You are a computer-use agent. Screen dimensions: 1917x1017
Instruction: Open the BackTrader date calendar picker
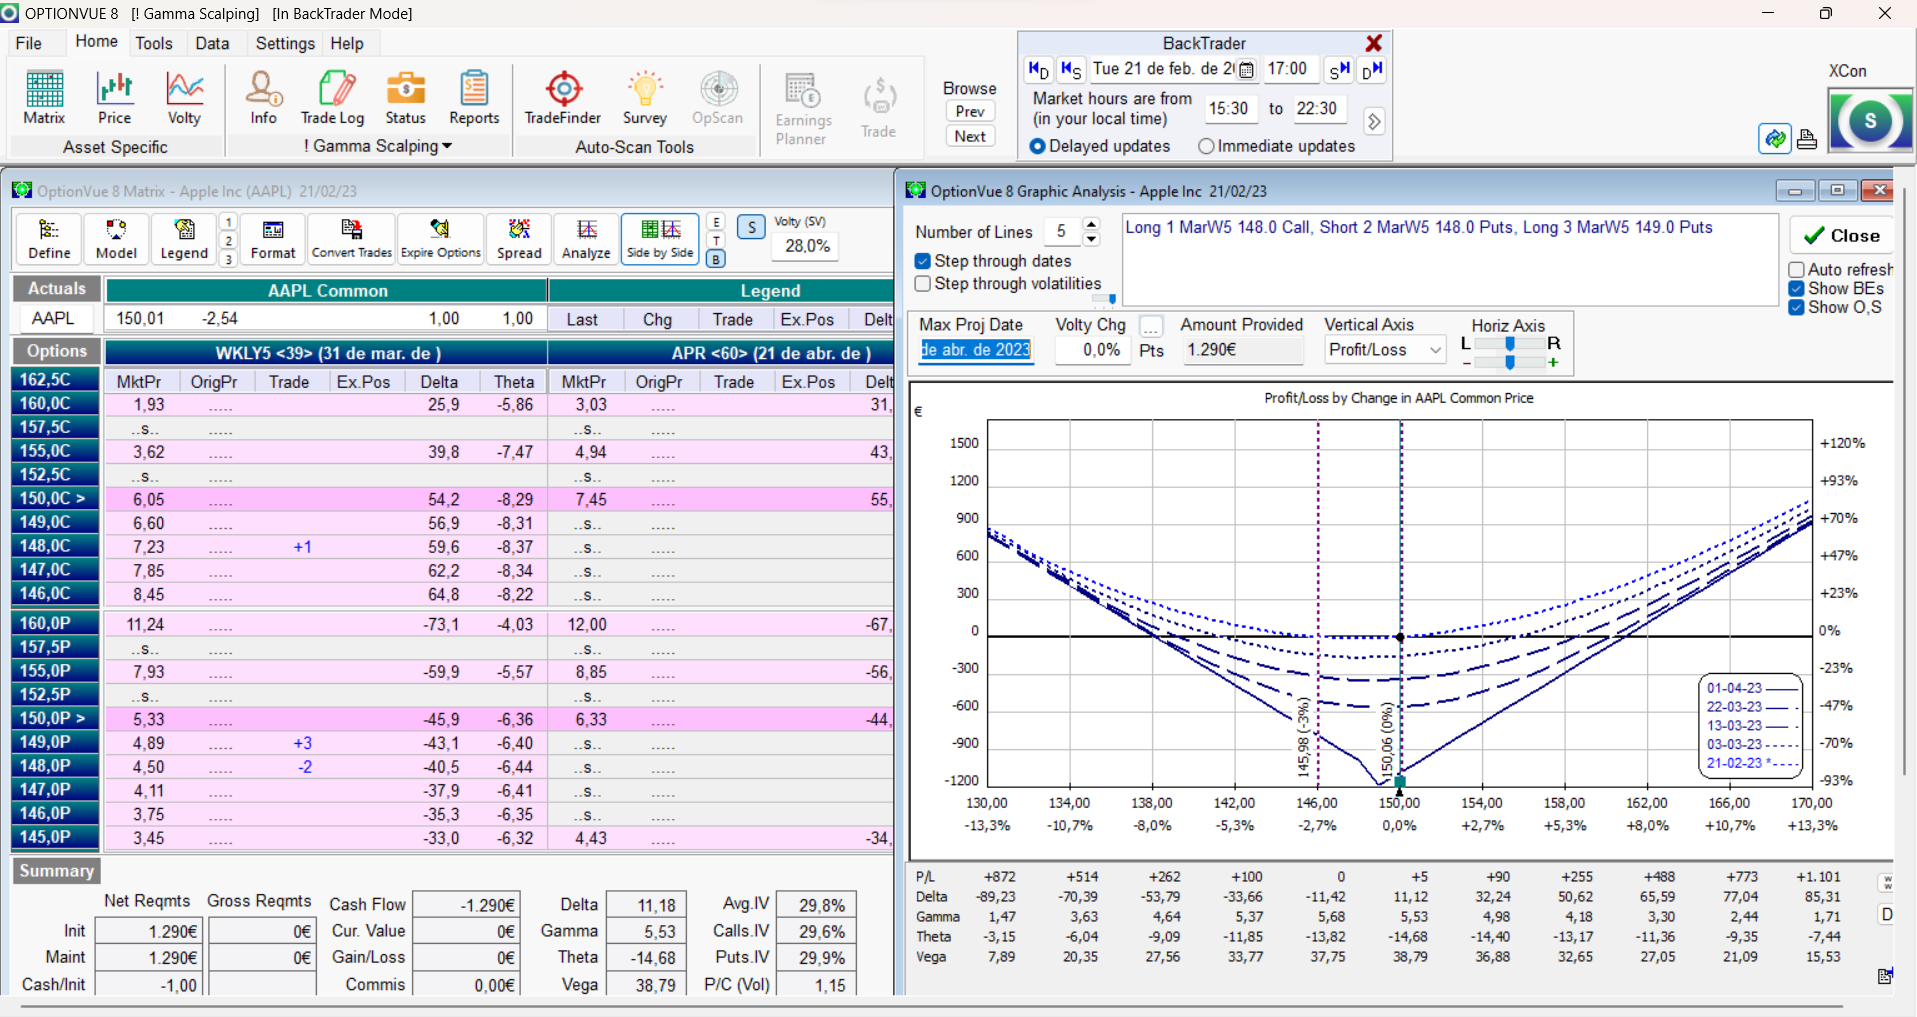pyautogui.click(x=1246, y=70)
